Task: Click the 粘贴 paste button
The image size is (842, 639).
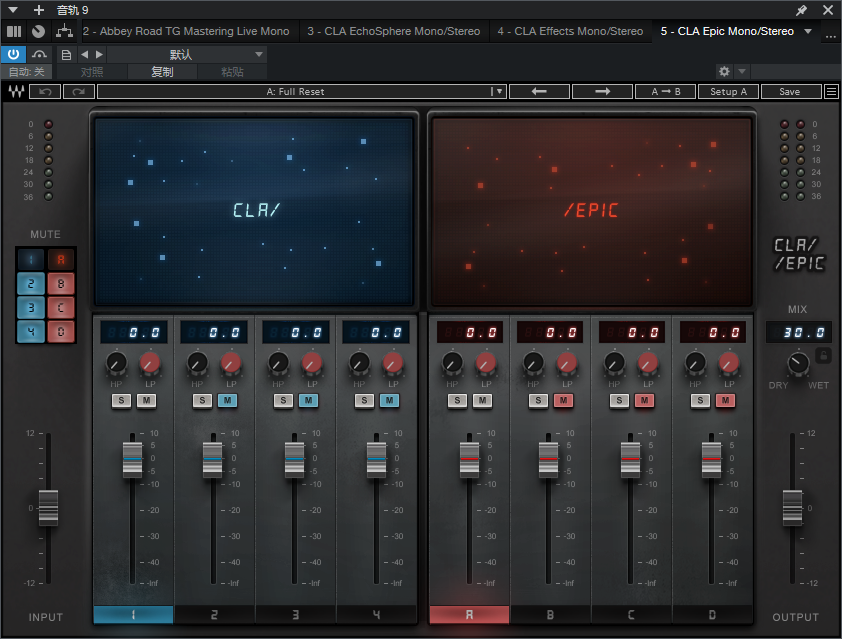Action: coord(232,71)
